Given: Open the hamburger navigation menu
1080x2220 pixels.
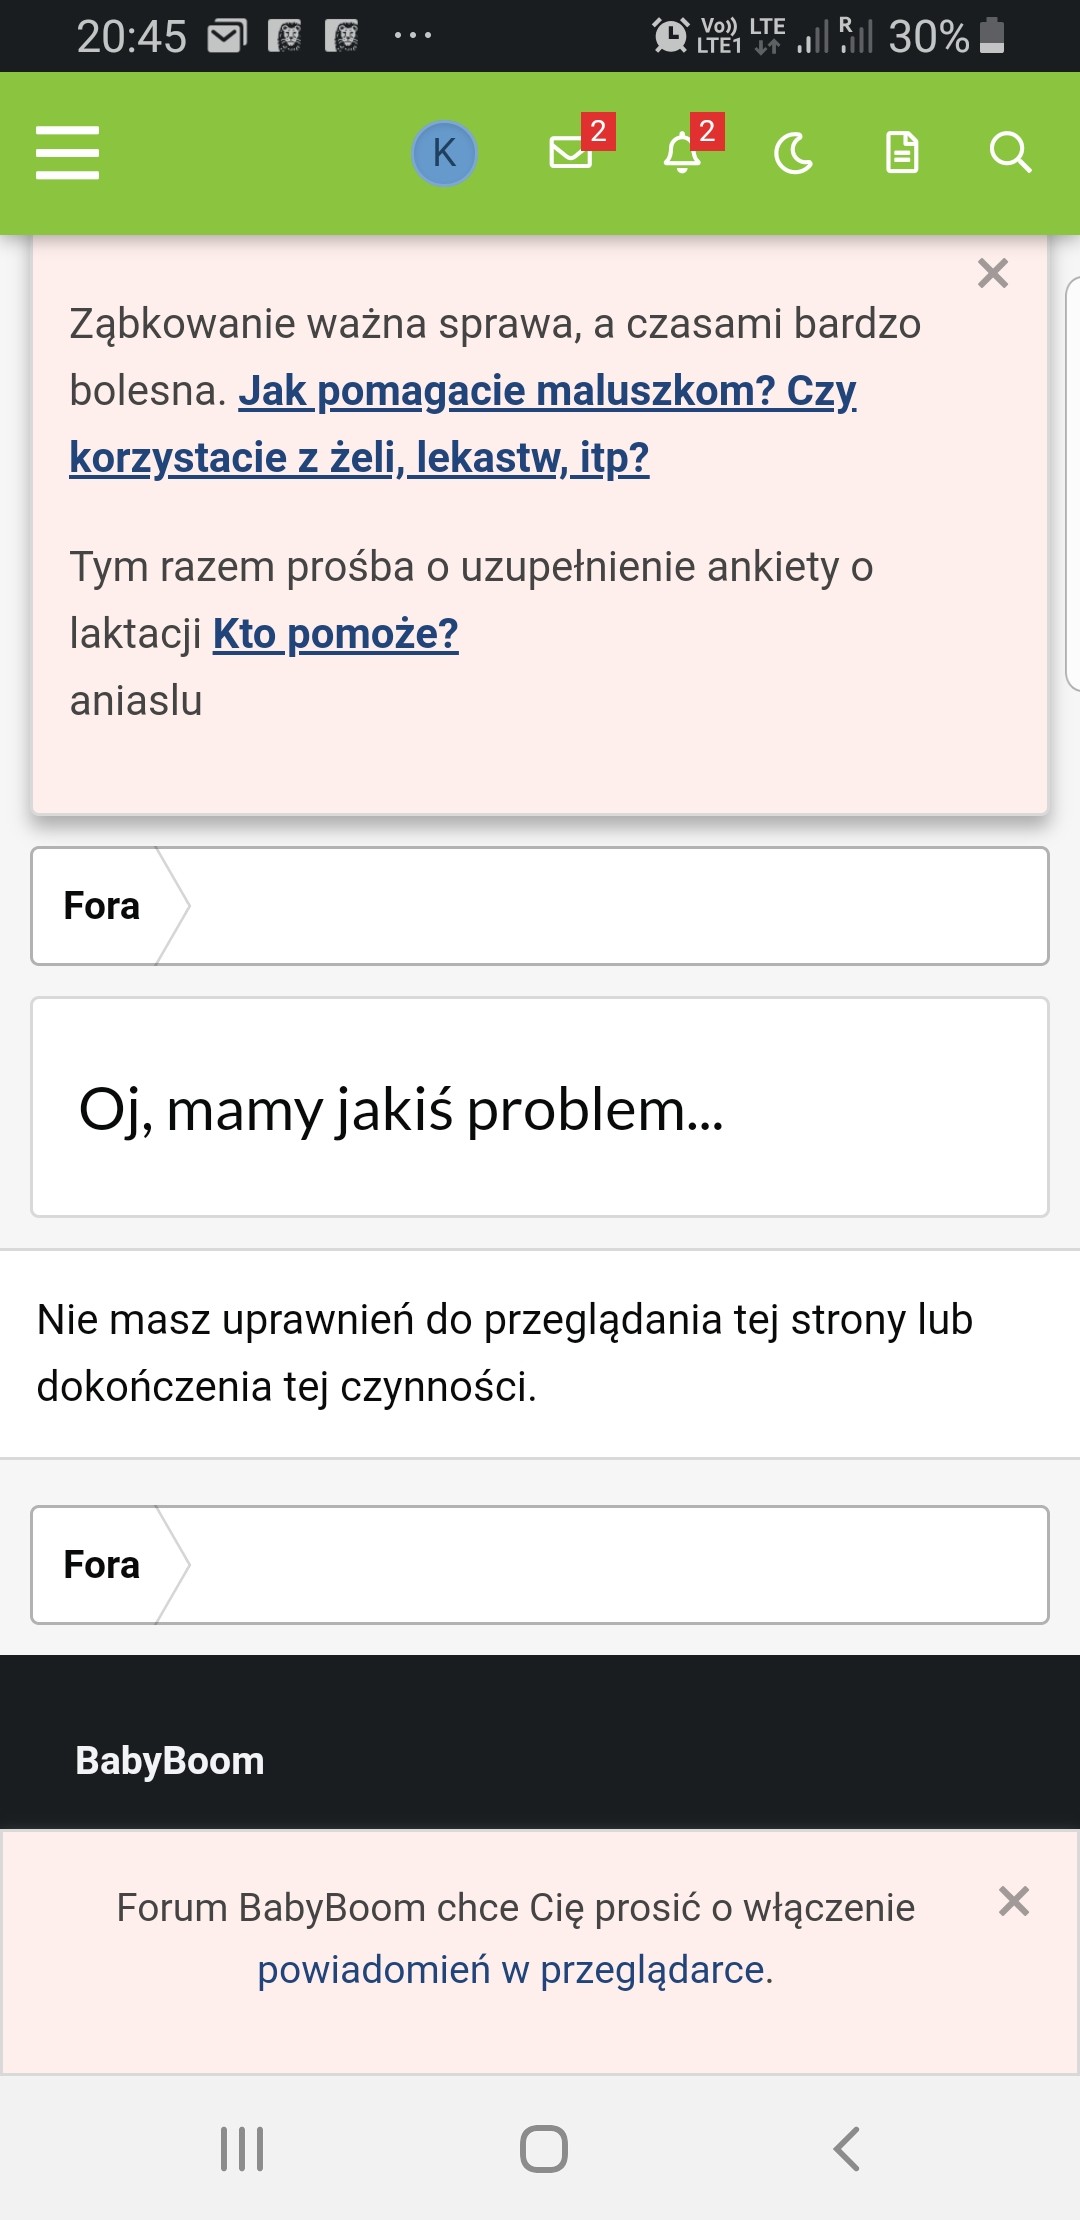Looking at the screenshot, I should [67, 153].
